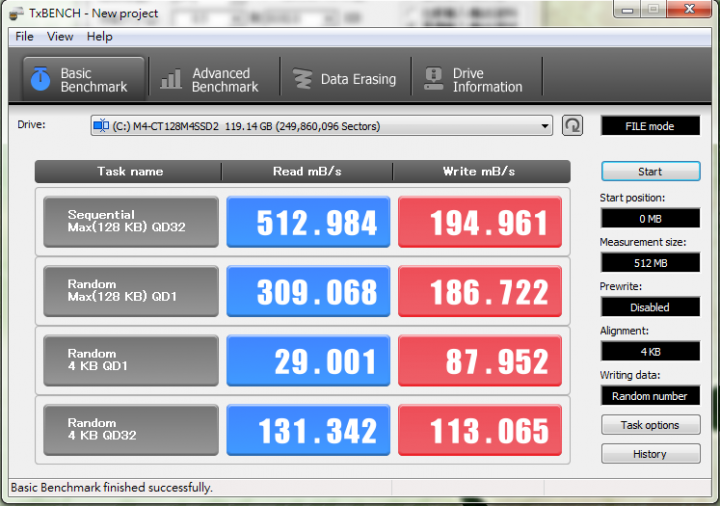The height and width of the screenshot is (506, 720).
Task: Expand the Drive selection dropdown arrow
Action: (x=545, y=126)
